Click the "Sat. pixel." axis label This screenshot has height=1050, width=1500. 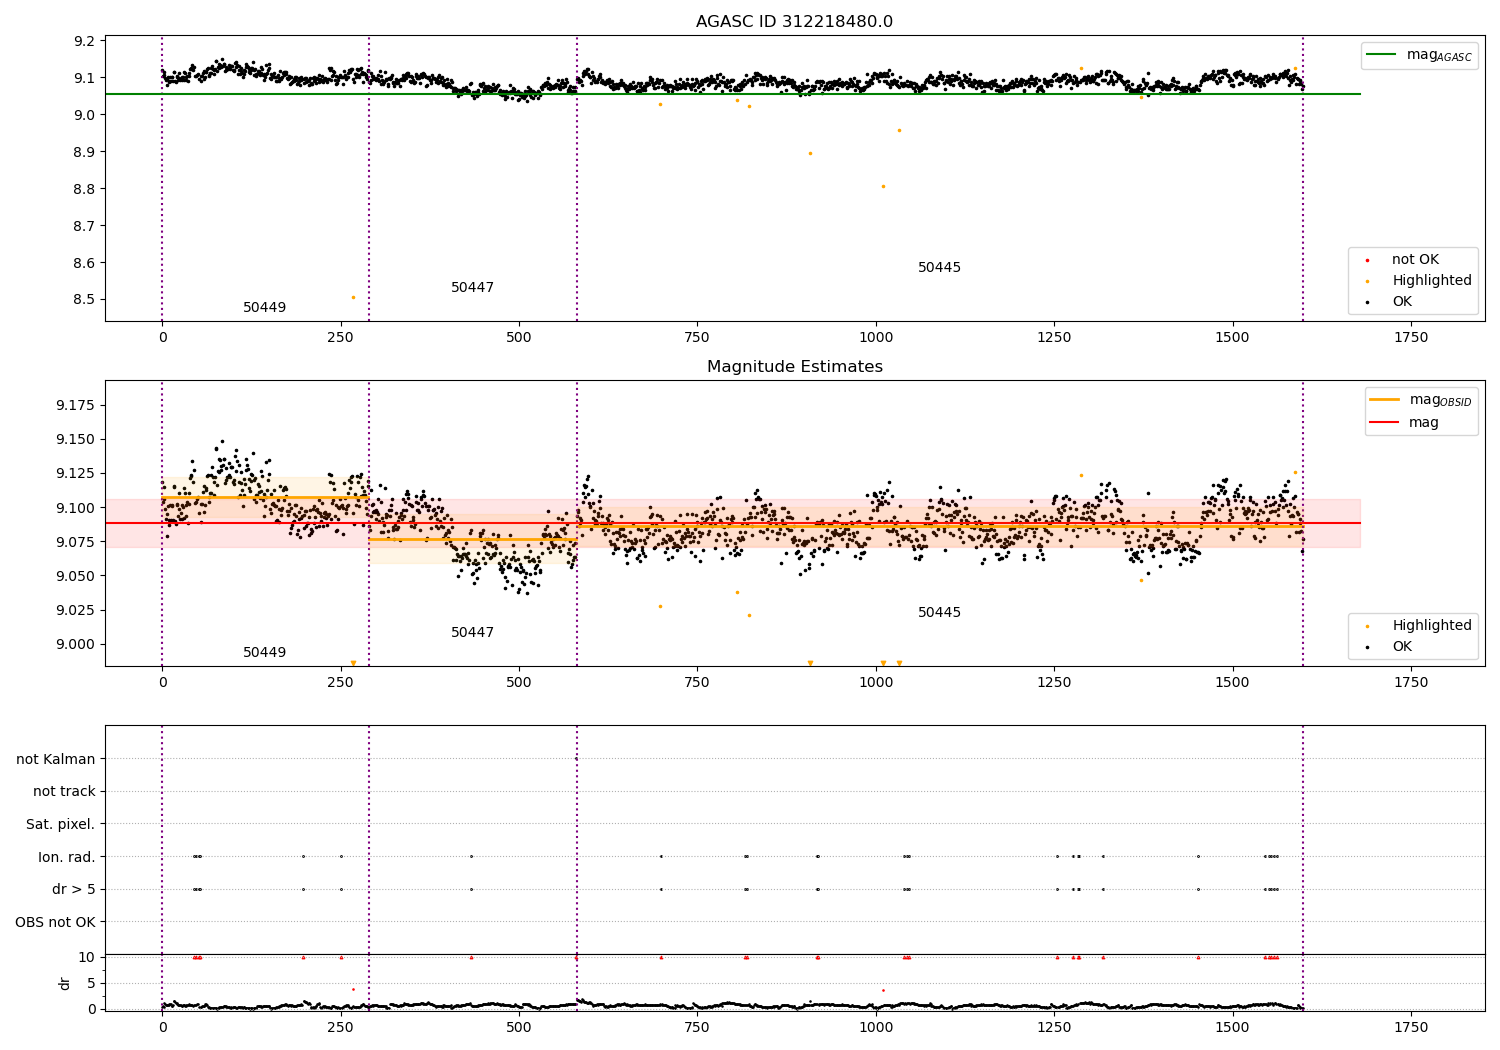tap(61, 824)
